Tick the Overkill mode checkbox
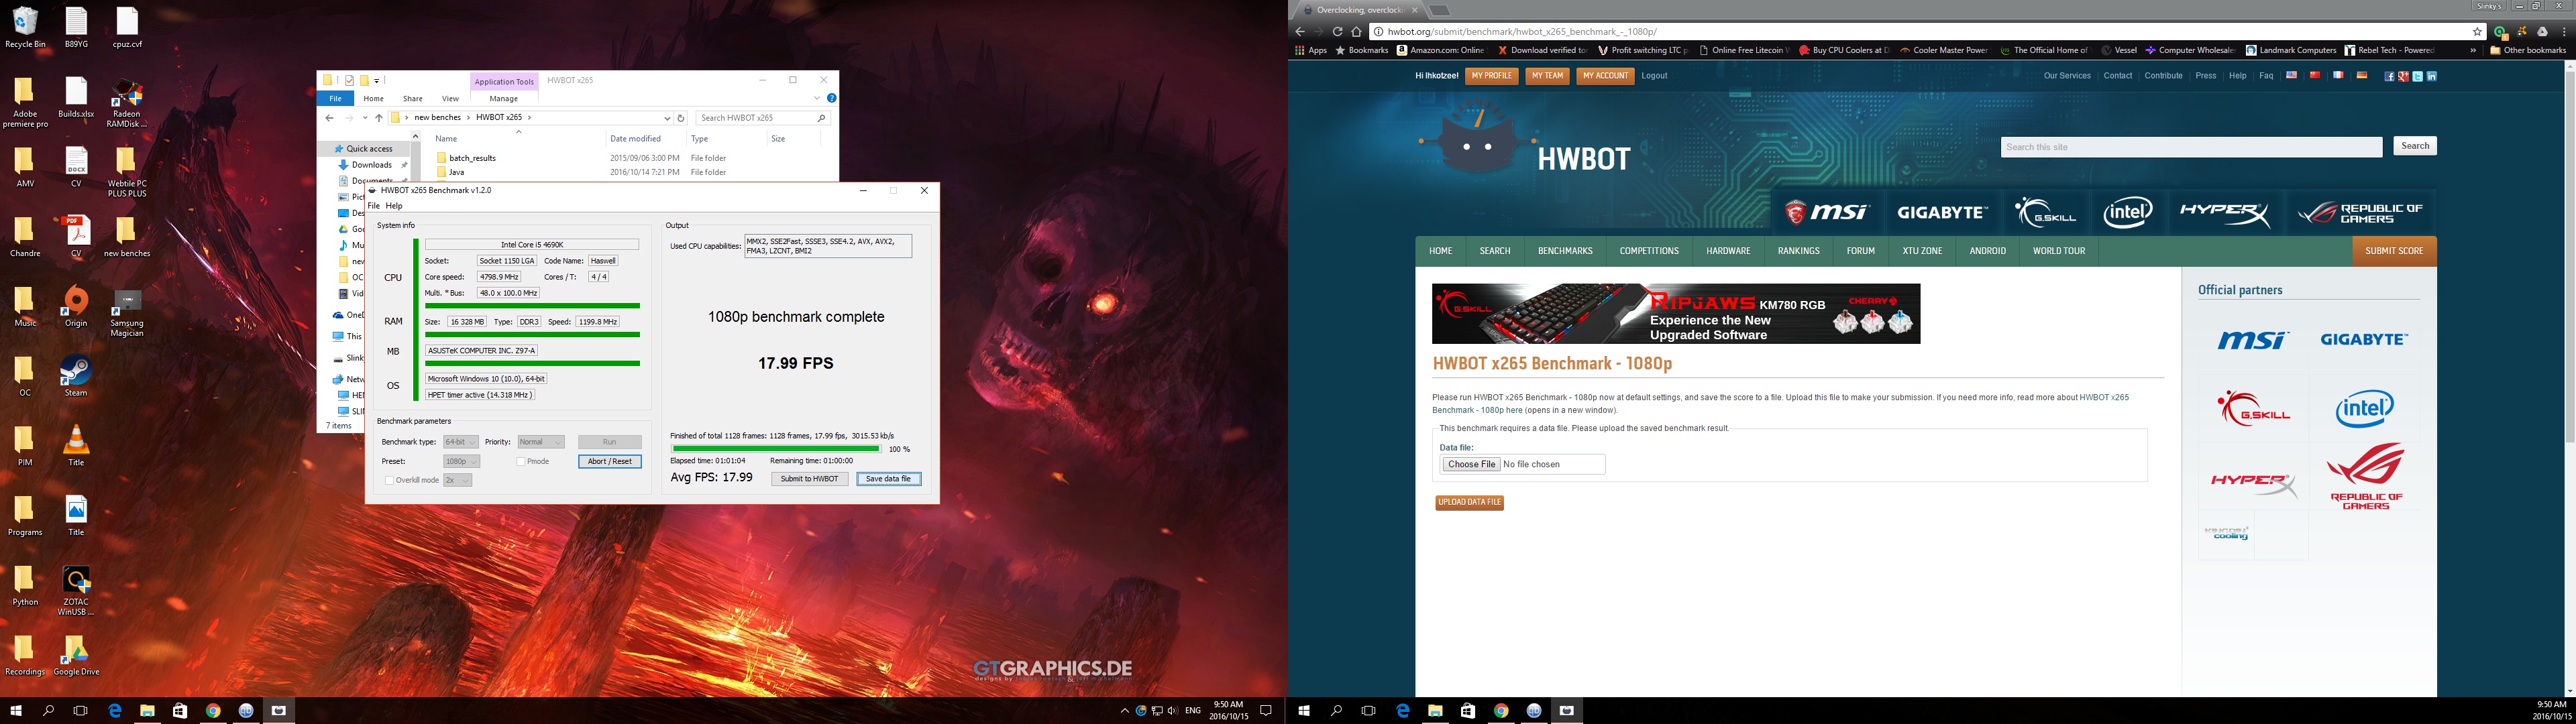This screenshot has height=724, width=2576. tap(389, 480)
